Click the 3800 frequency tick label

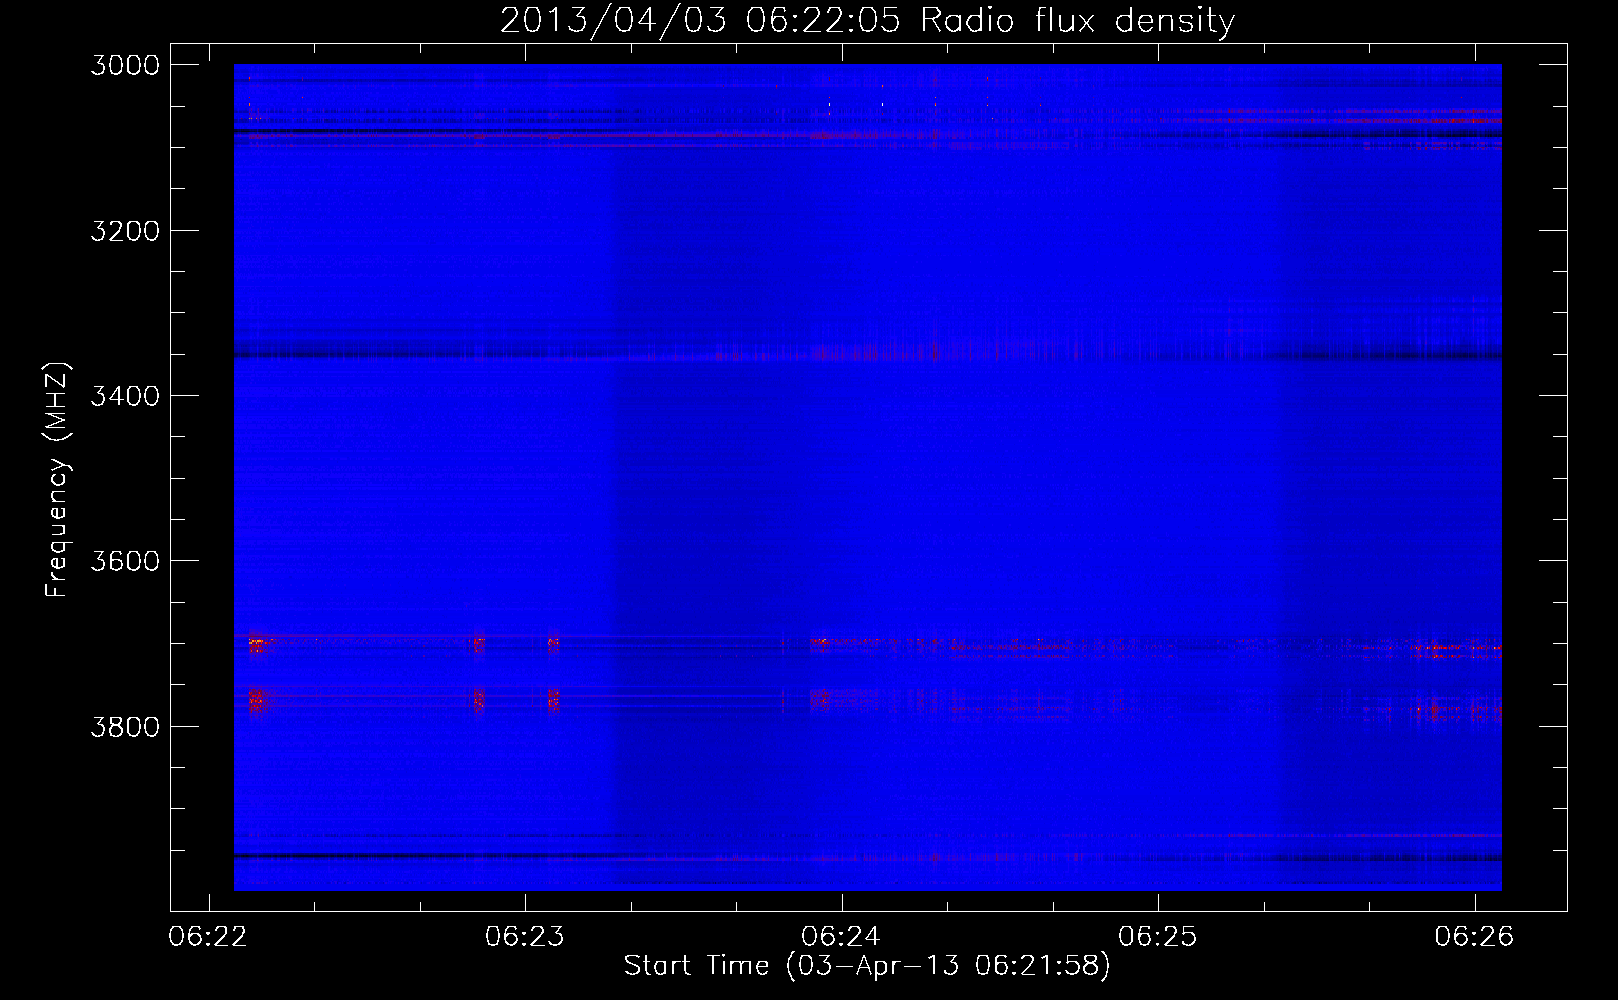tap(125, 726)
